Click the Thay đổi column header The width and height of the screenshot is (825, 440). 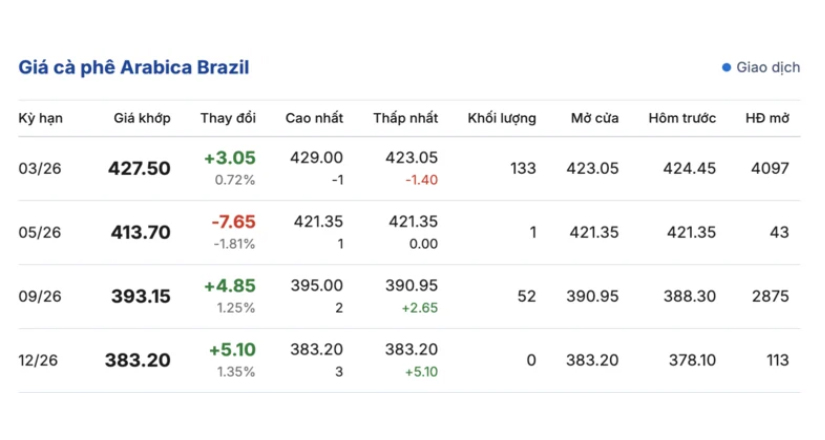pos(228,118)
